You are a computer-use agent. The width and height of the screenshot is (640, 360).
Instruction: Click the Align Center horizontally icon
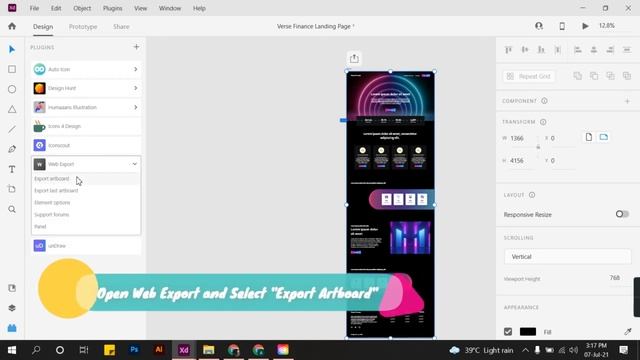click(594, 50)
